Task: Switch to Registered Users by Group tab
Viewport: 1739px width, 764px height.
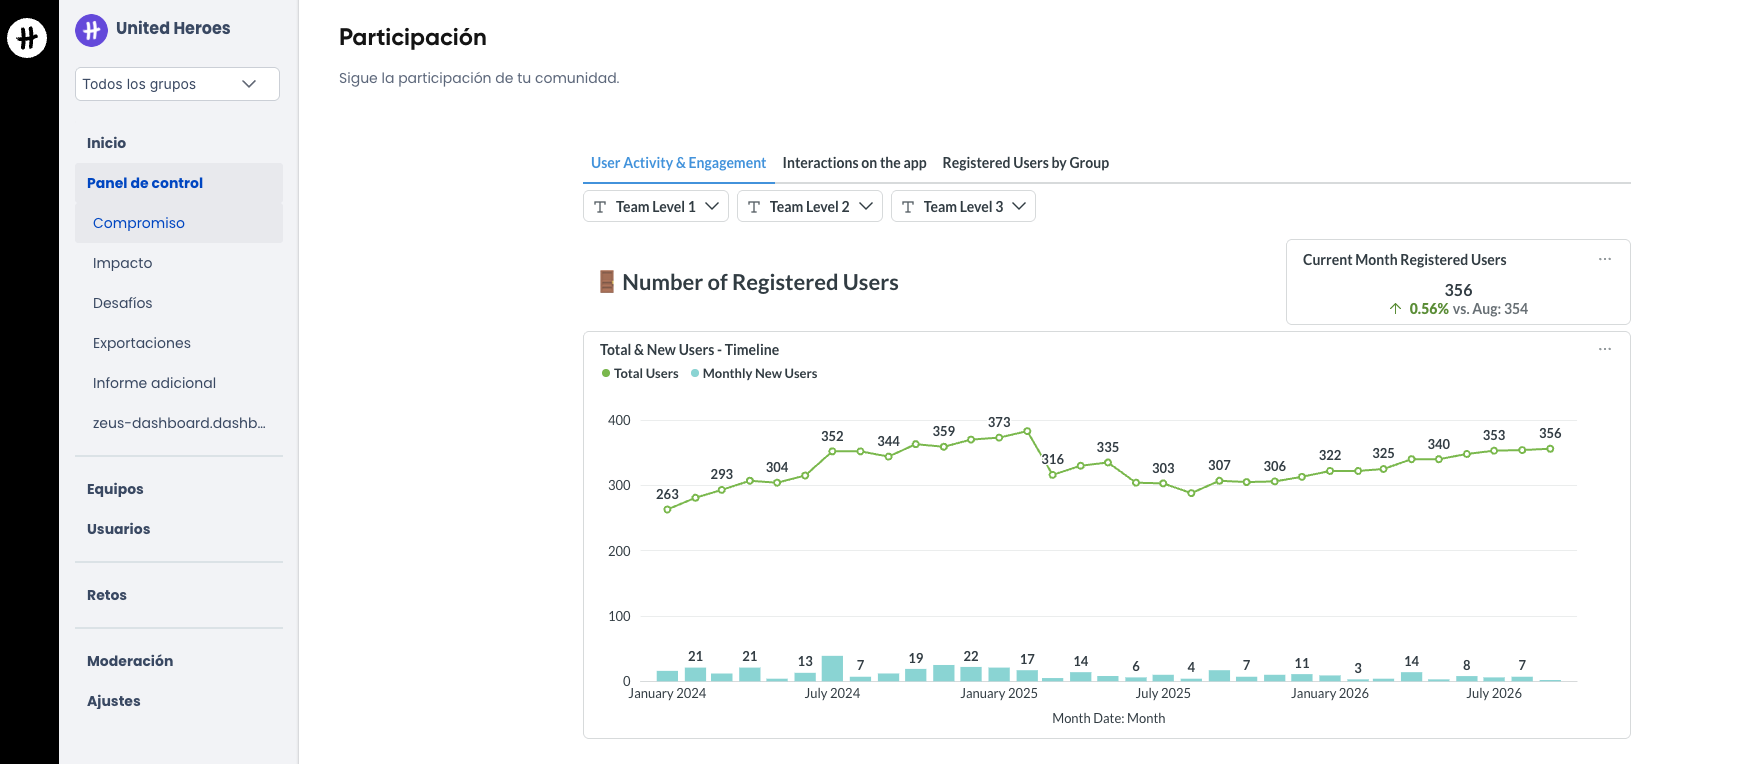Action: point(1025,163)
